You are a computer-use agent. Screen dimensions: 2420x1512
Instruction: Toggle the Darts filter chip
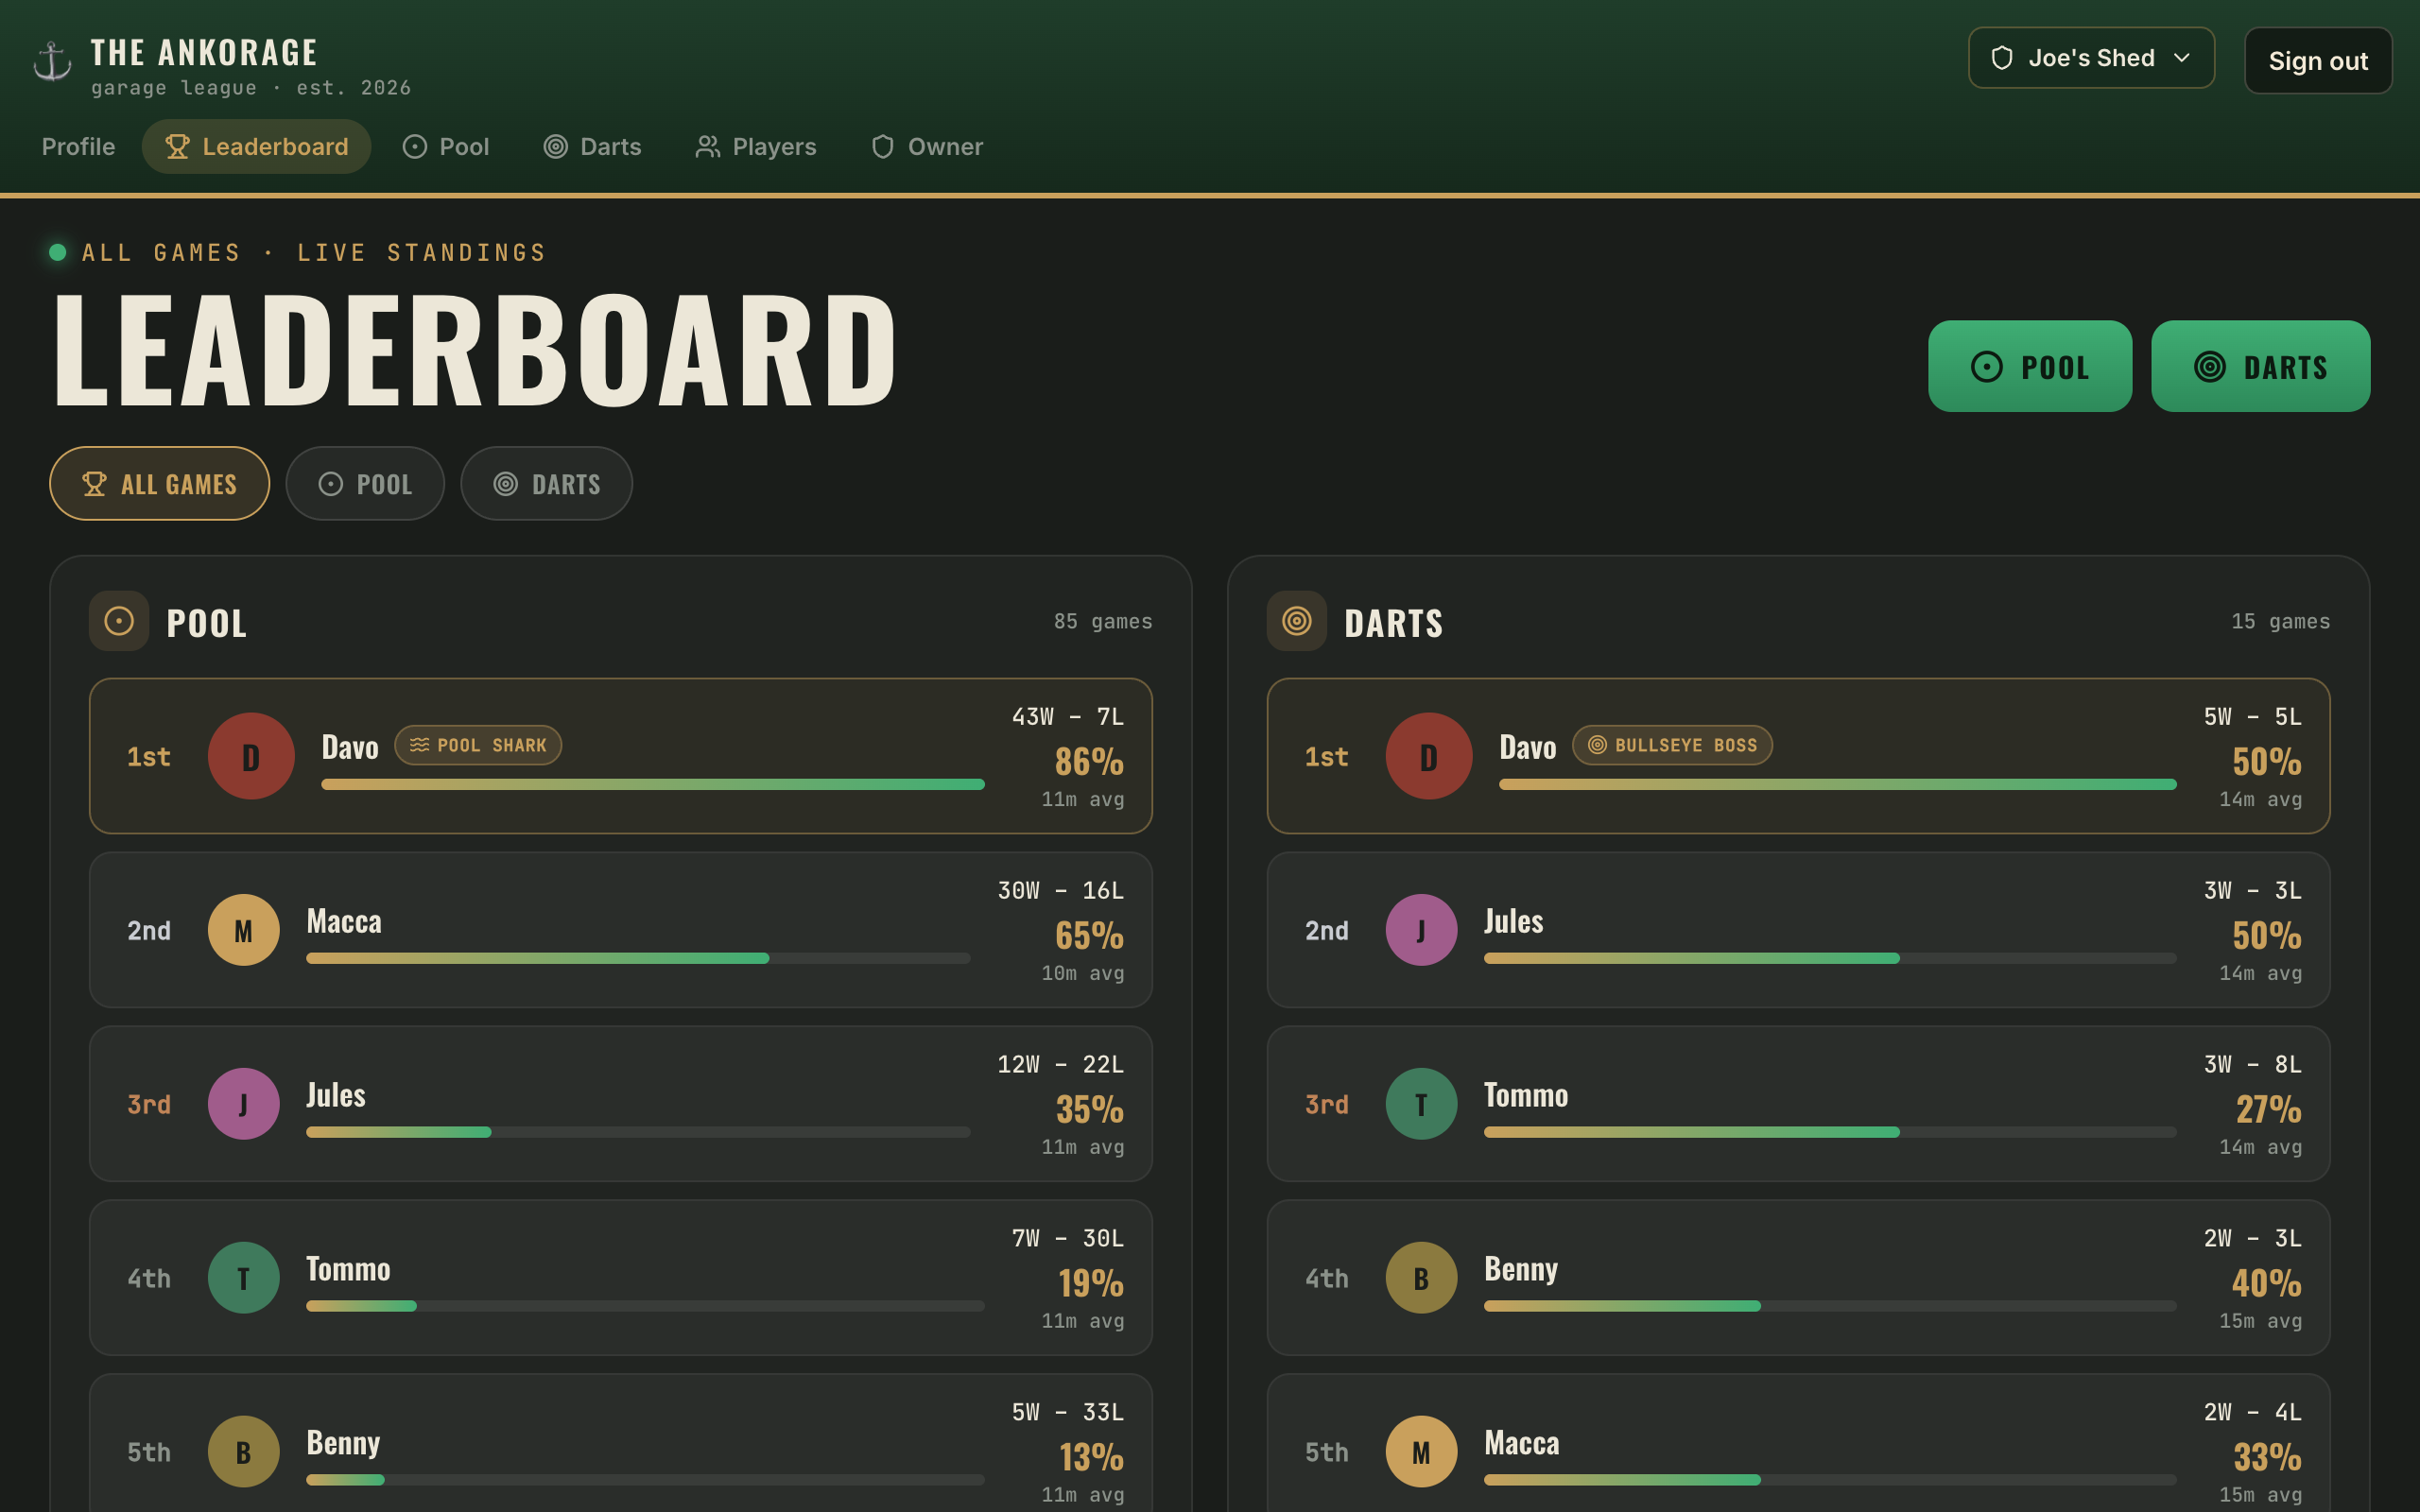click(x=546, y=484)
